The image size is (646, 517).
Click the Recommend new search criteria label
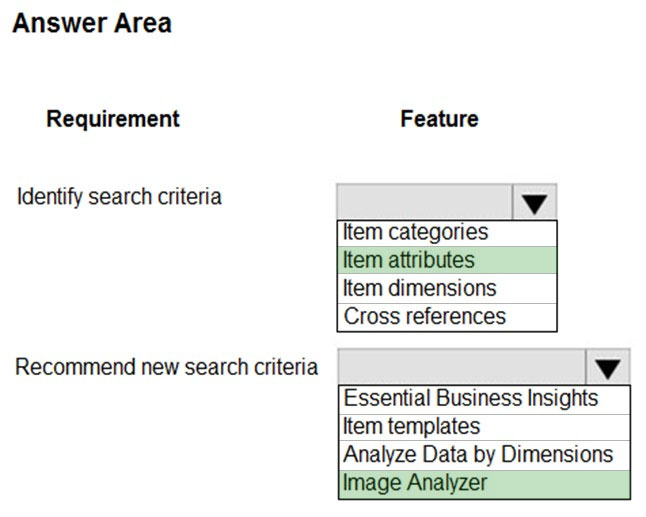[x=166, y=367]
